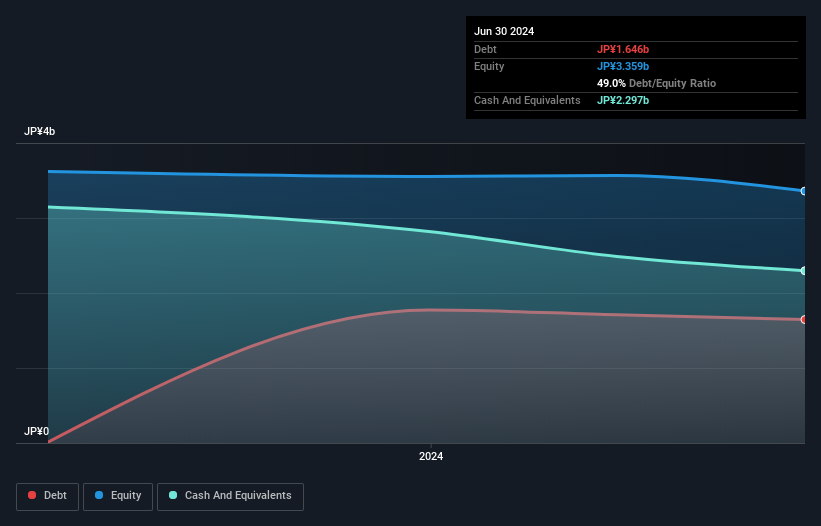Click the Equity label in tooltip

489,66
